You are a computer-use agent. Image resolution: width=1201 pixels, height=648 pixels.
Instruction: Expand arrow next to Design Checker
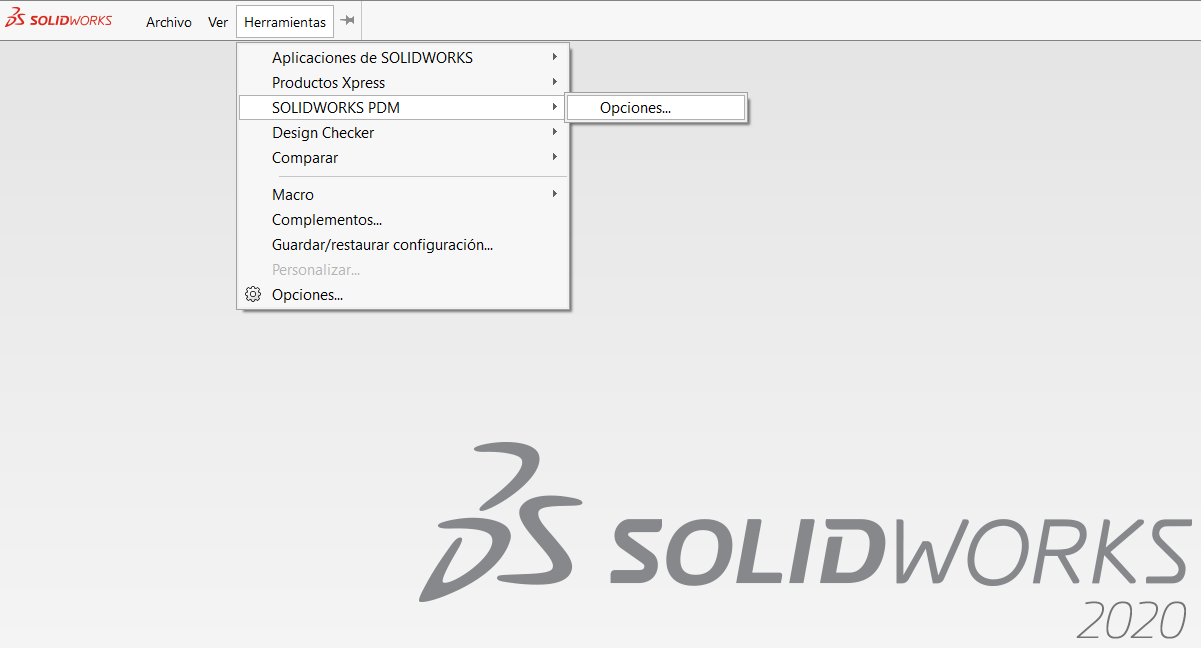554,132
